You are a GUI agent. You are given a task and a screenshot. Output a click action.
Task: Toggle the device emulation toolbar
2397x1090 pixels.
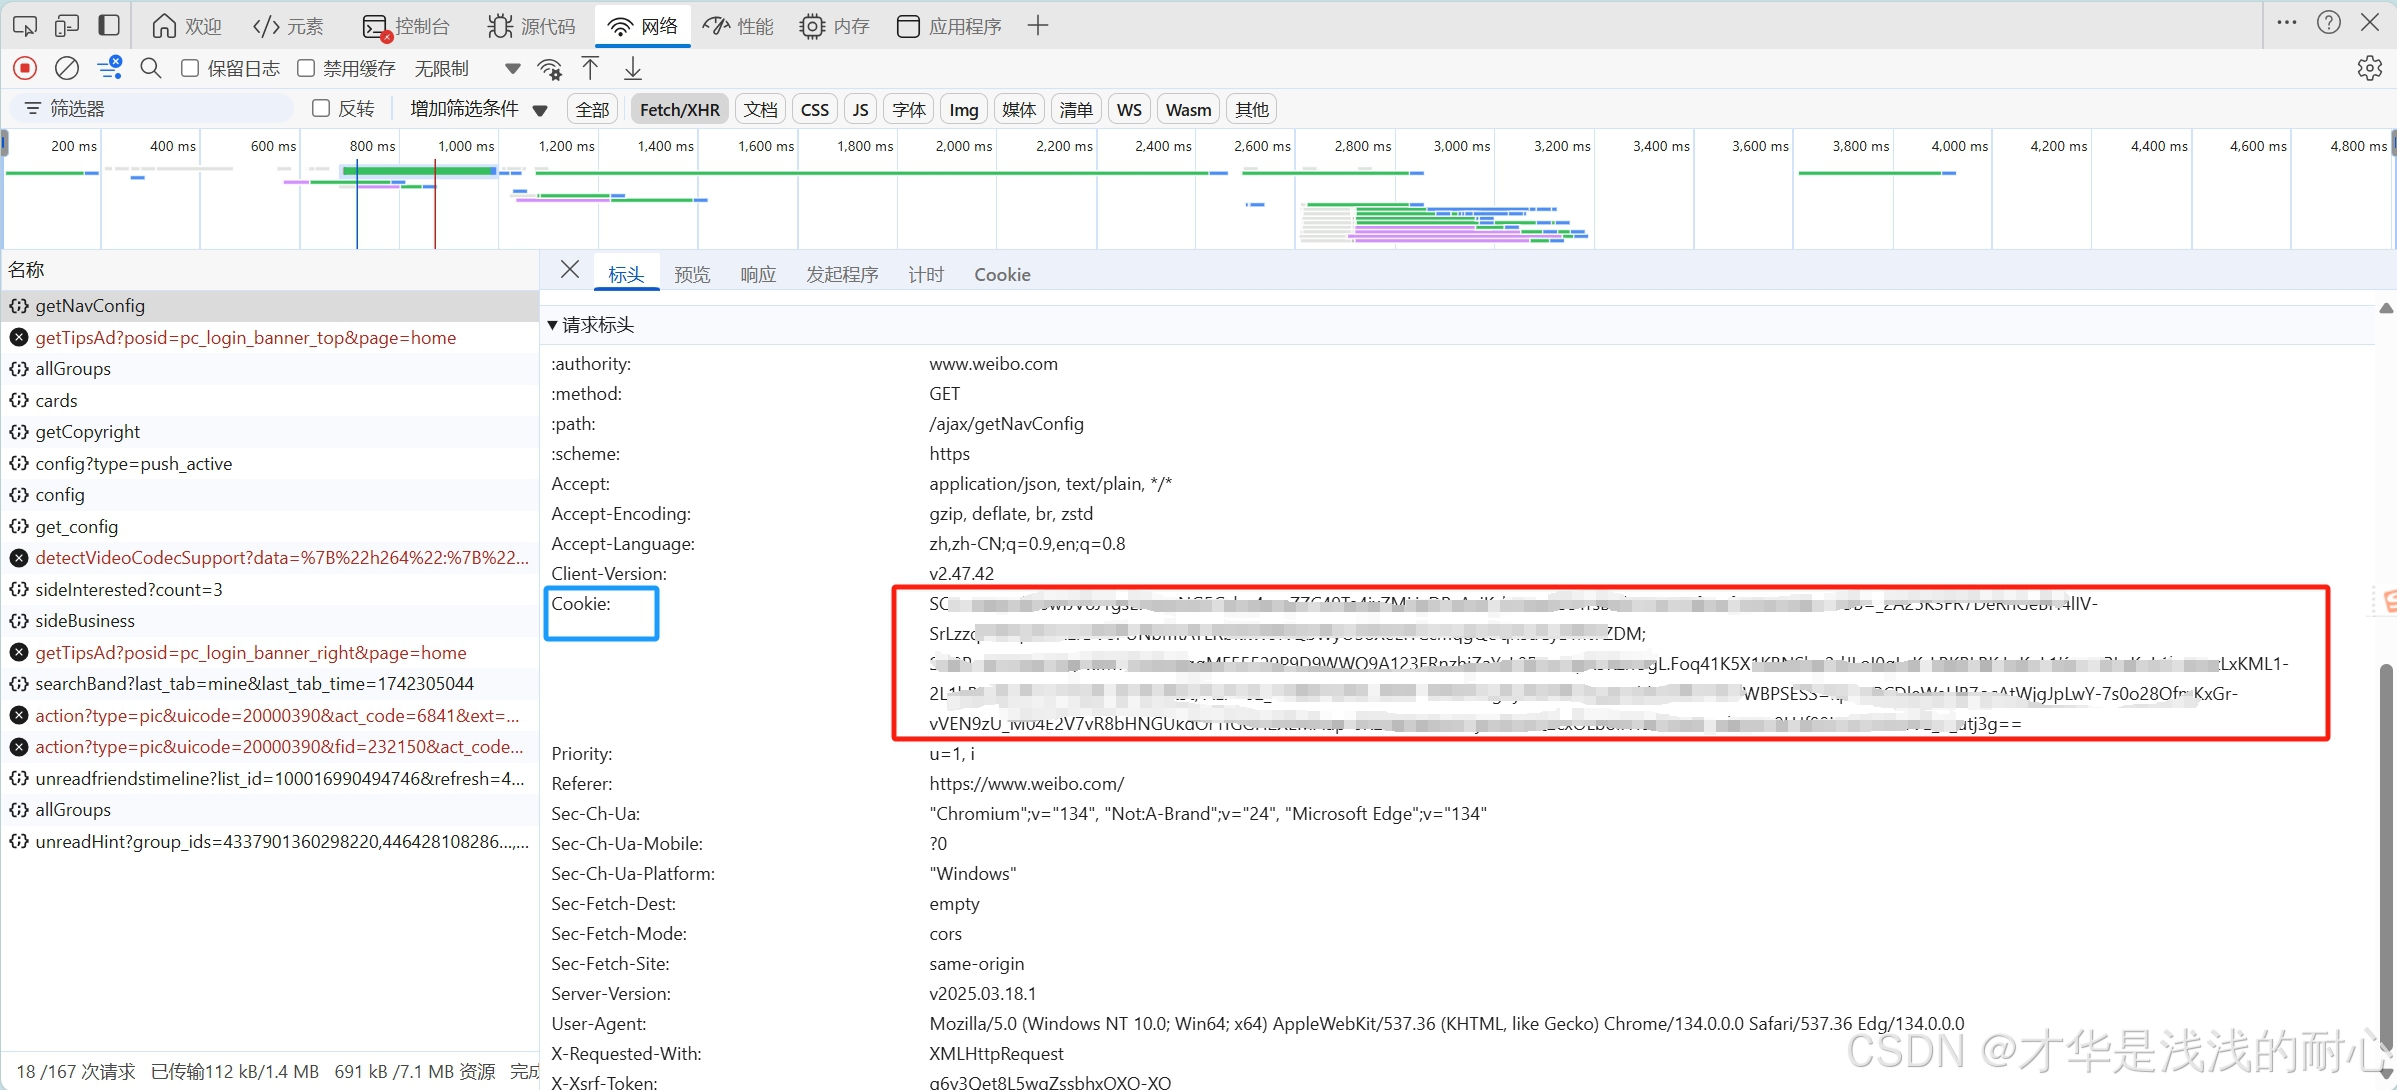(66, 25)
